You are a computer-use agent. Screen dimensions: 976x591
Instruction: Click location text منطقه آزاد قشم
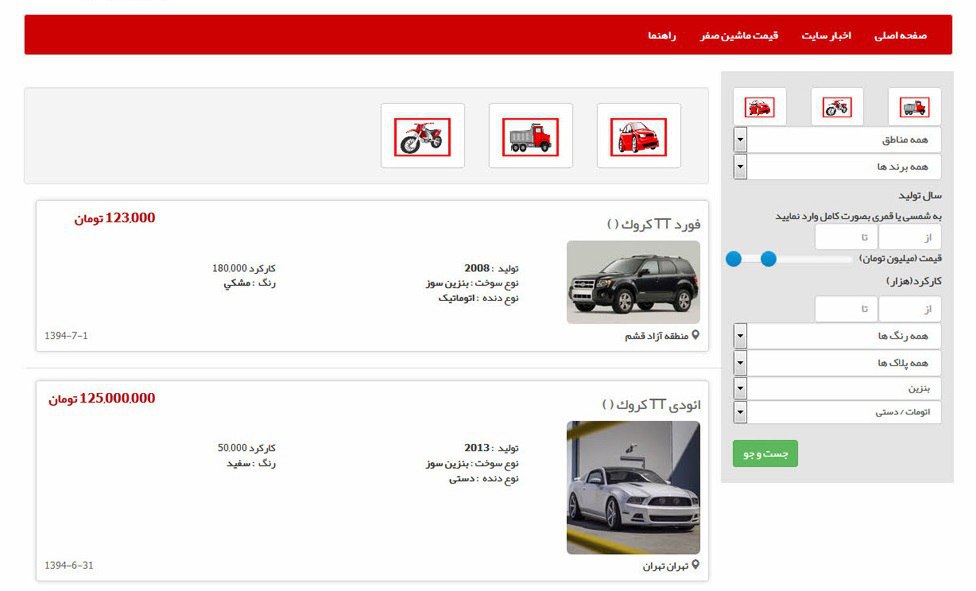coord(657,336)
